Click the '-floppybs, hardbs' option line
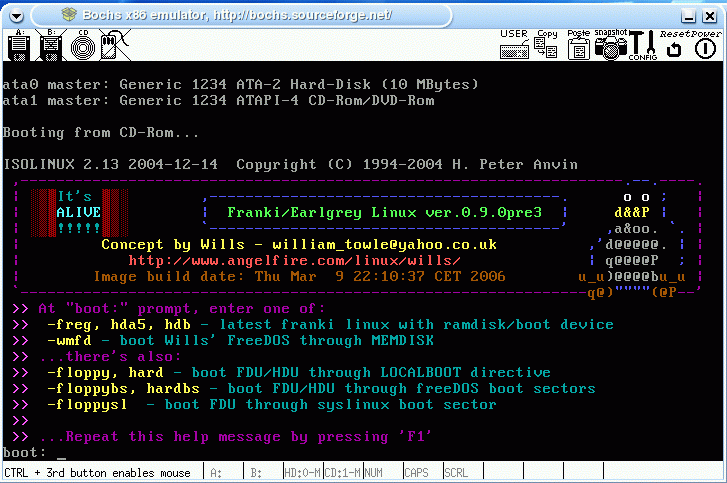The height and width of the screenshot is (483, 727). pos(321,388)
